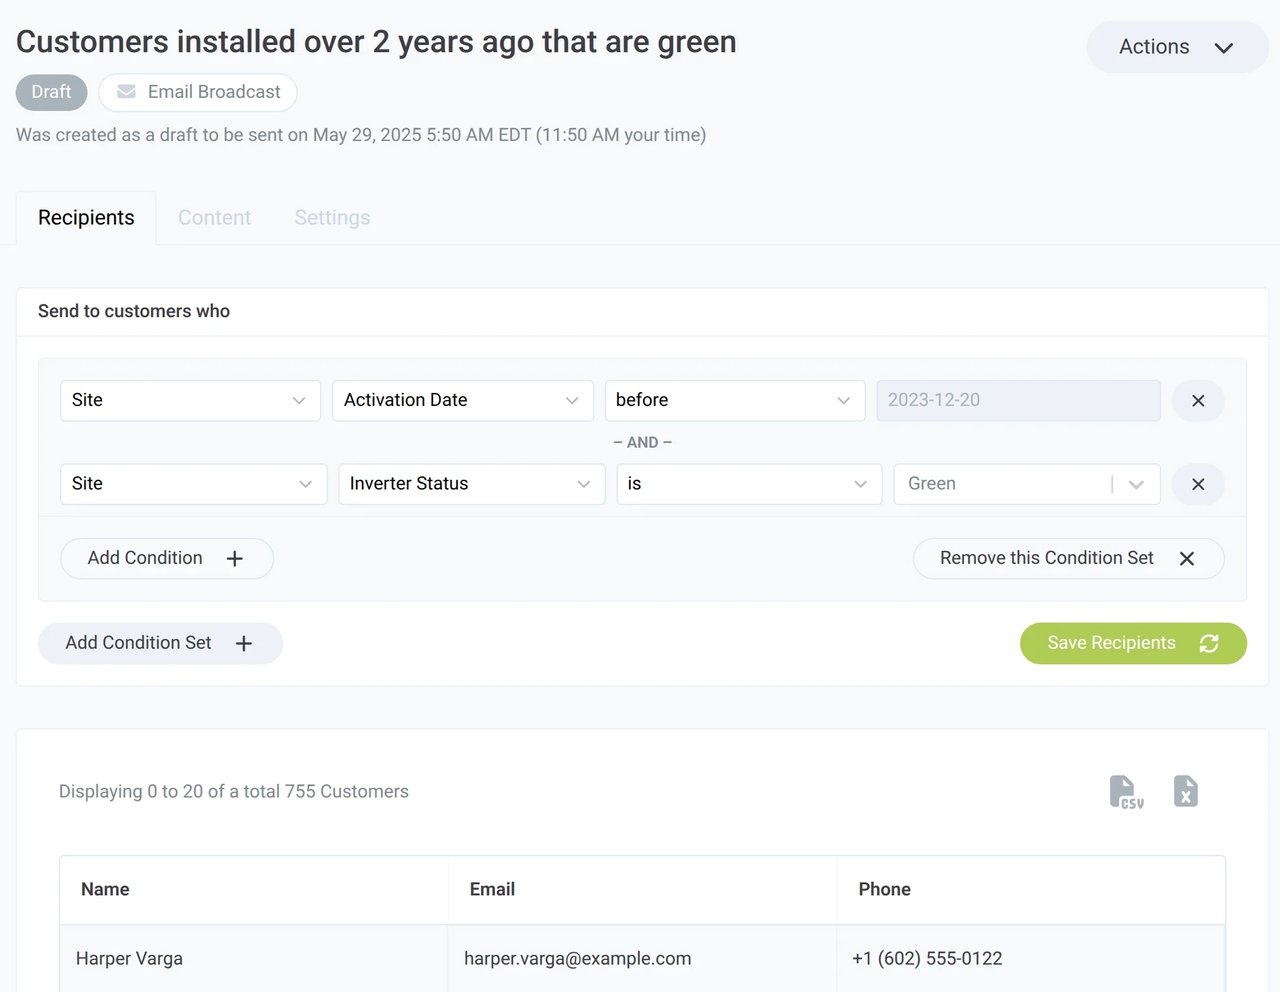The height and width of the screenshot is (992, 1280).
Task: Remove the Activation Date condition row
Action: click(1198, 400)
